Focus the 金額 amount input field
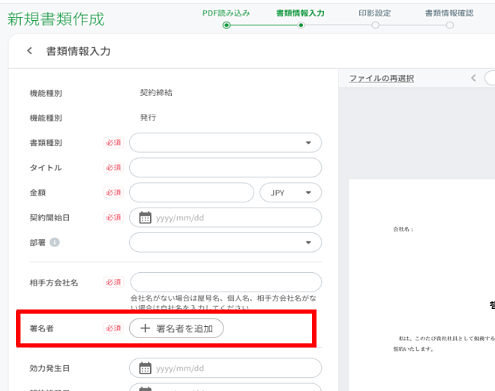Image resolution: width=495 pixels, height=391 pixels. pyautogui.click(x=192, y=192)
